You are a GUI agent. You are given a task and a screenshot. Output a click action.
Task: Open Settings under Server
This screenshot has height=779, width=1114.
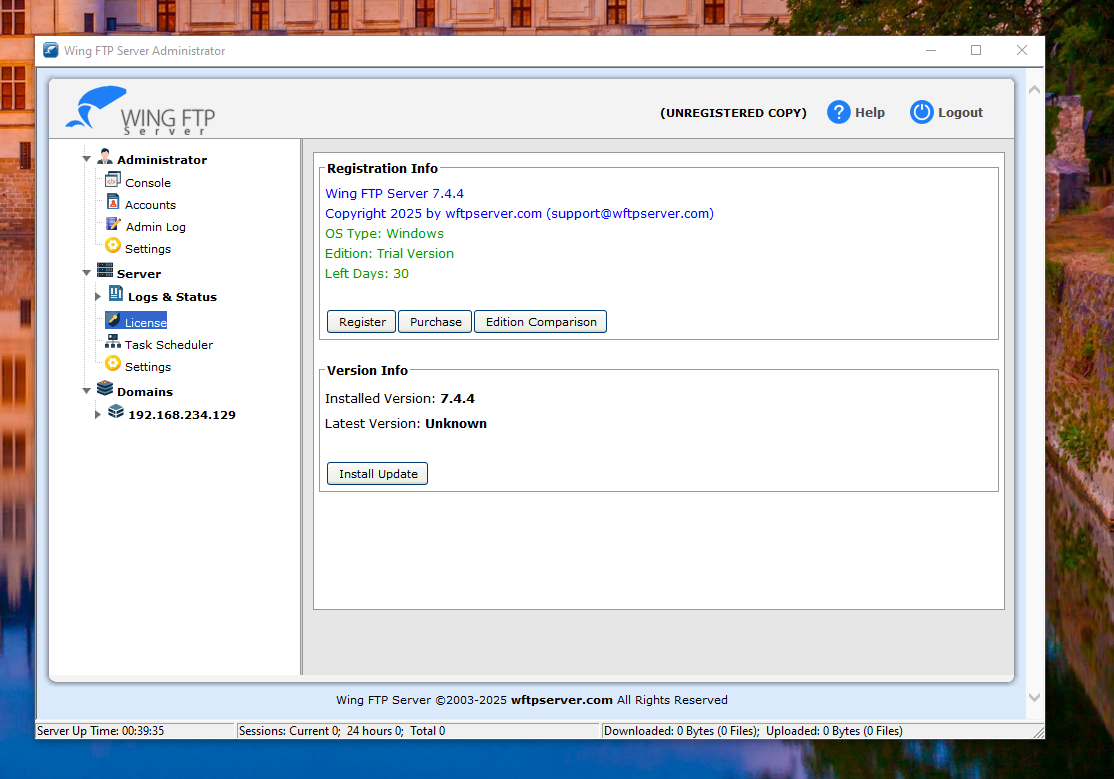pos(148,367)
